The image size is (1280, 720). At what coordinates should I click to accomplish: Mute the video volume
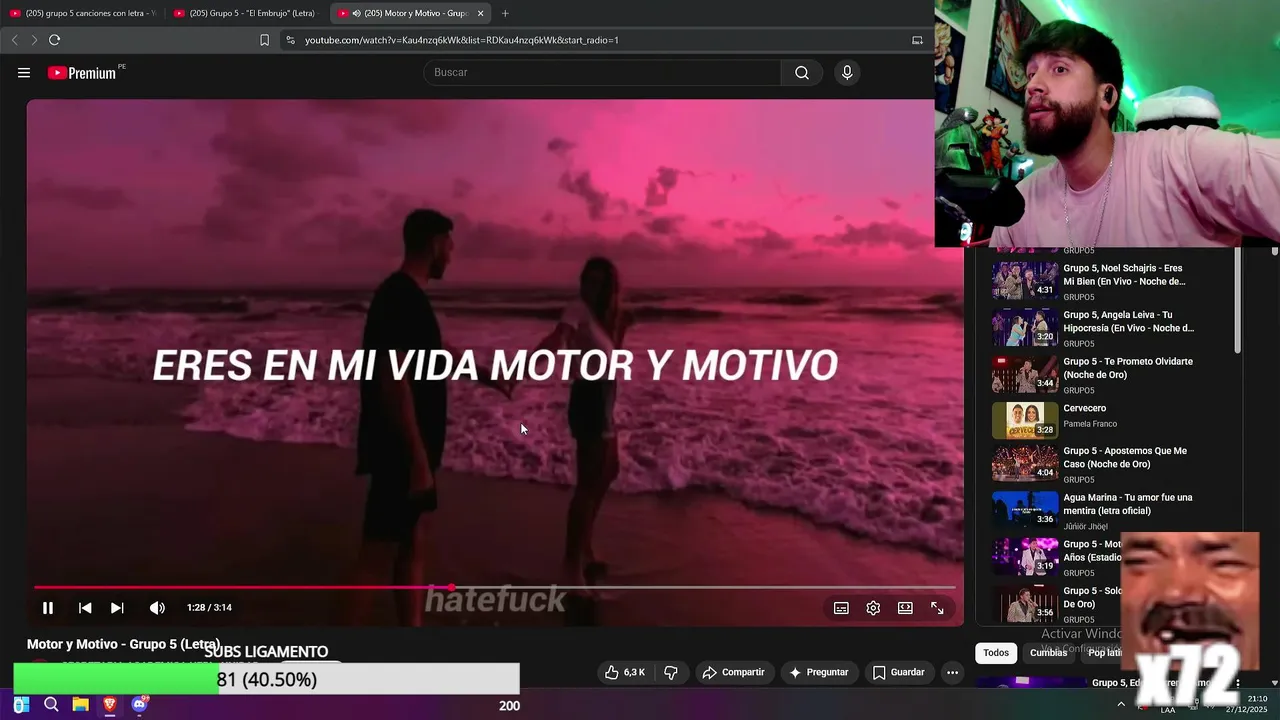click(157, 608)
